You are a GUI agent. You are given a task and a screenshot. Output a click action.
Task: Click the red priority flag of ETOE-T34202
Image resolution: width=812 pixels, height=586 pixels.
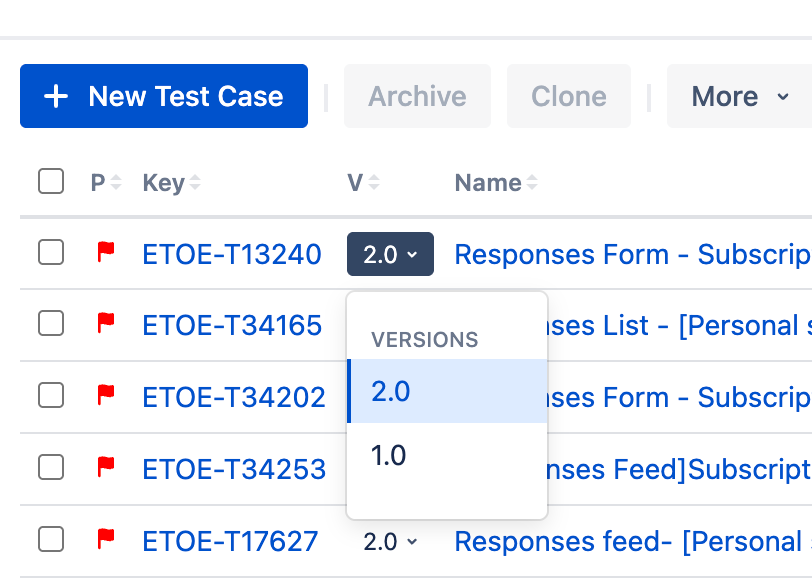pos(106,395)
